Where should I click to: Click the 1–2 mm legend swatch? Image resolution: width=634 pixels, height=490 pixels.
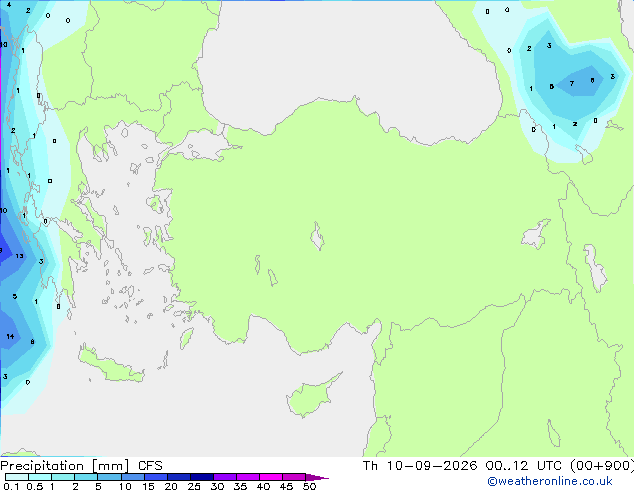[63, 477]
